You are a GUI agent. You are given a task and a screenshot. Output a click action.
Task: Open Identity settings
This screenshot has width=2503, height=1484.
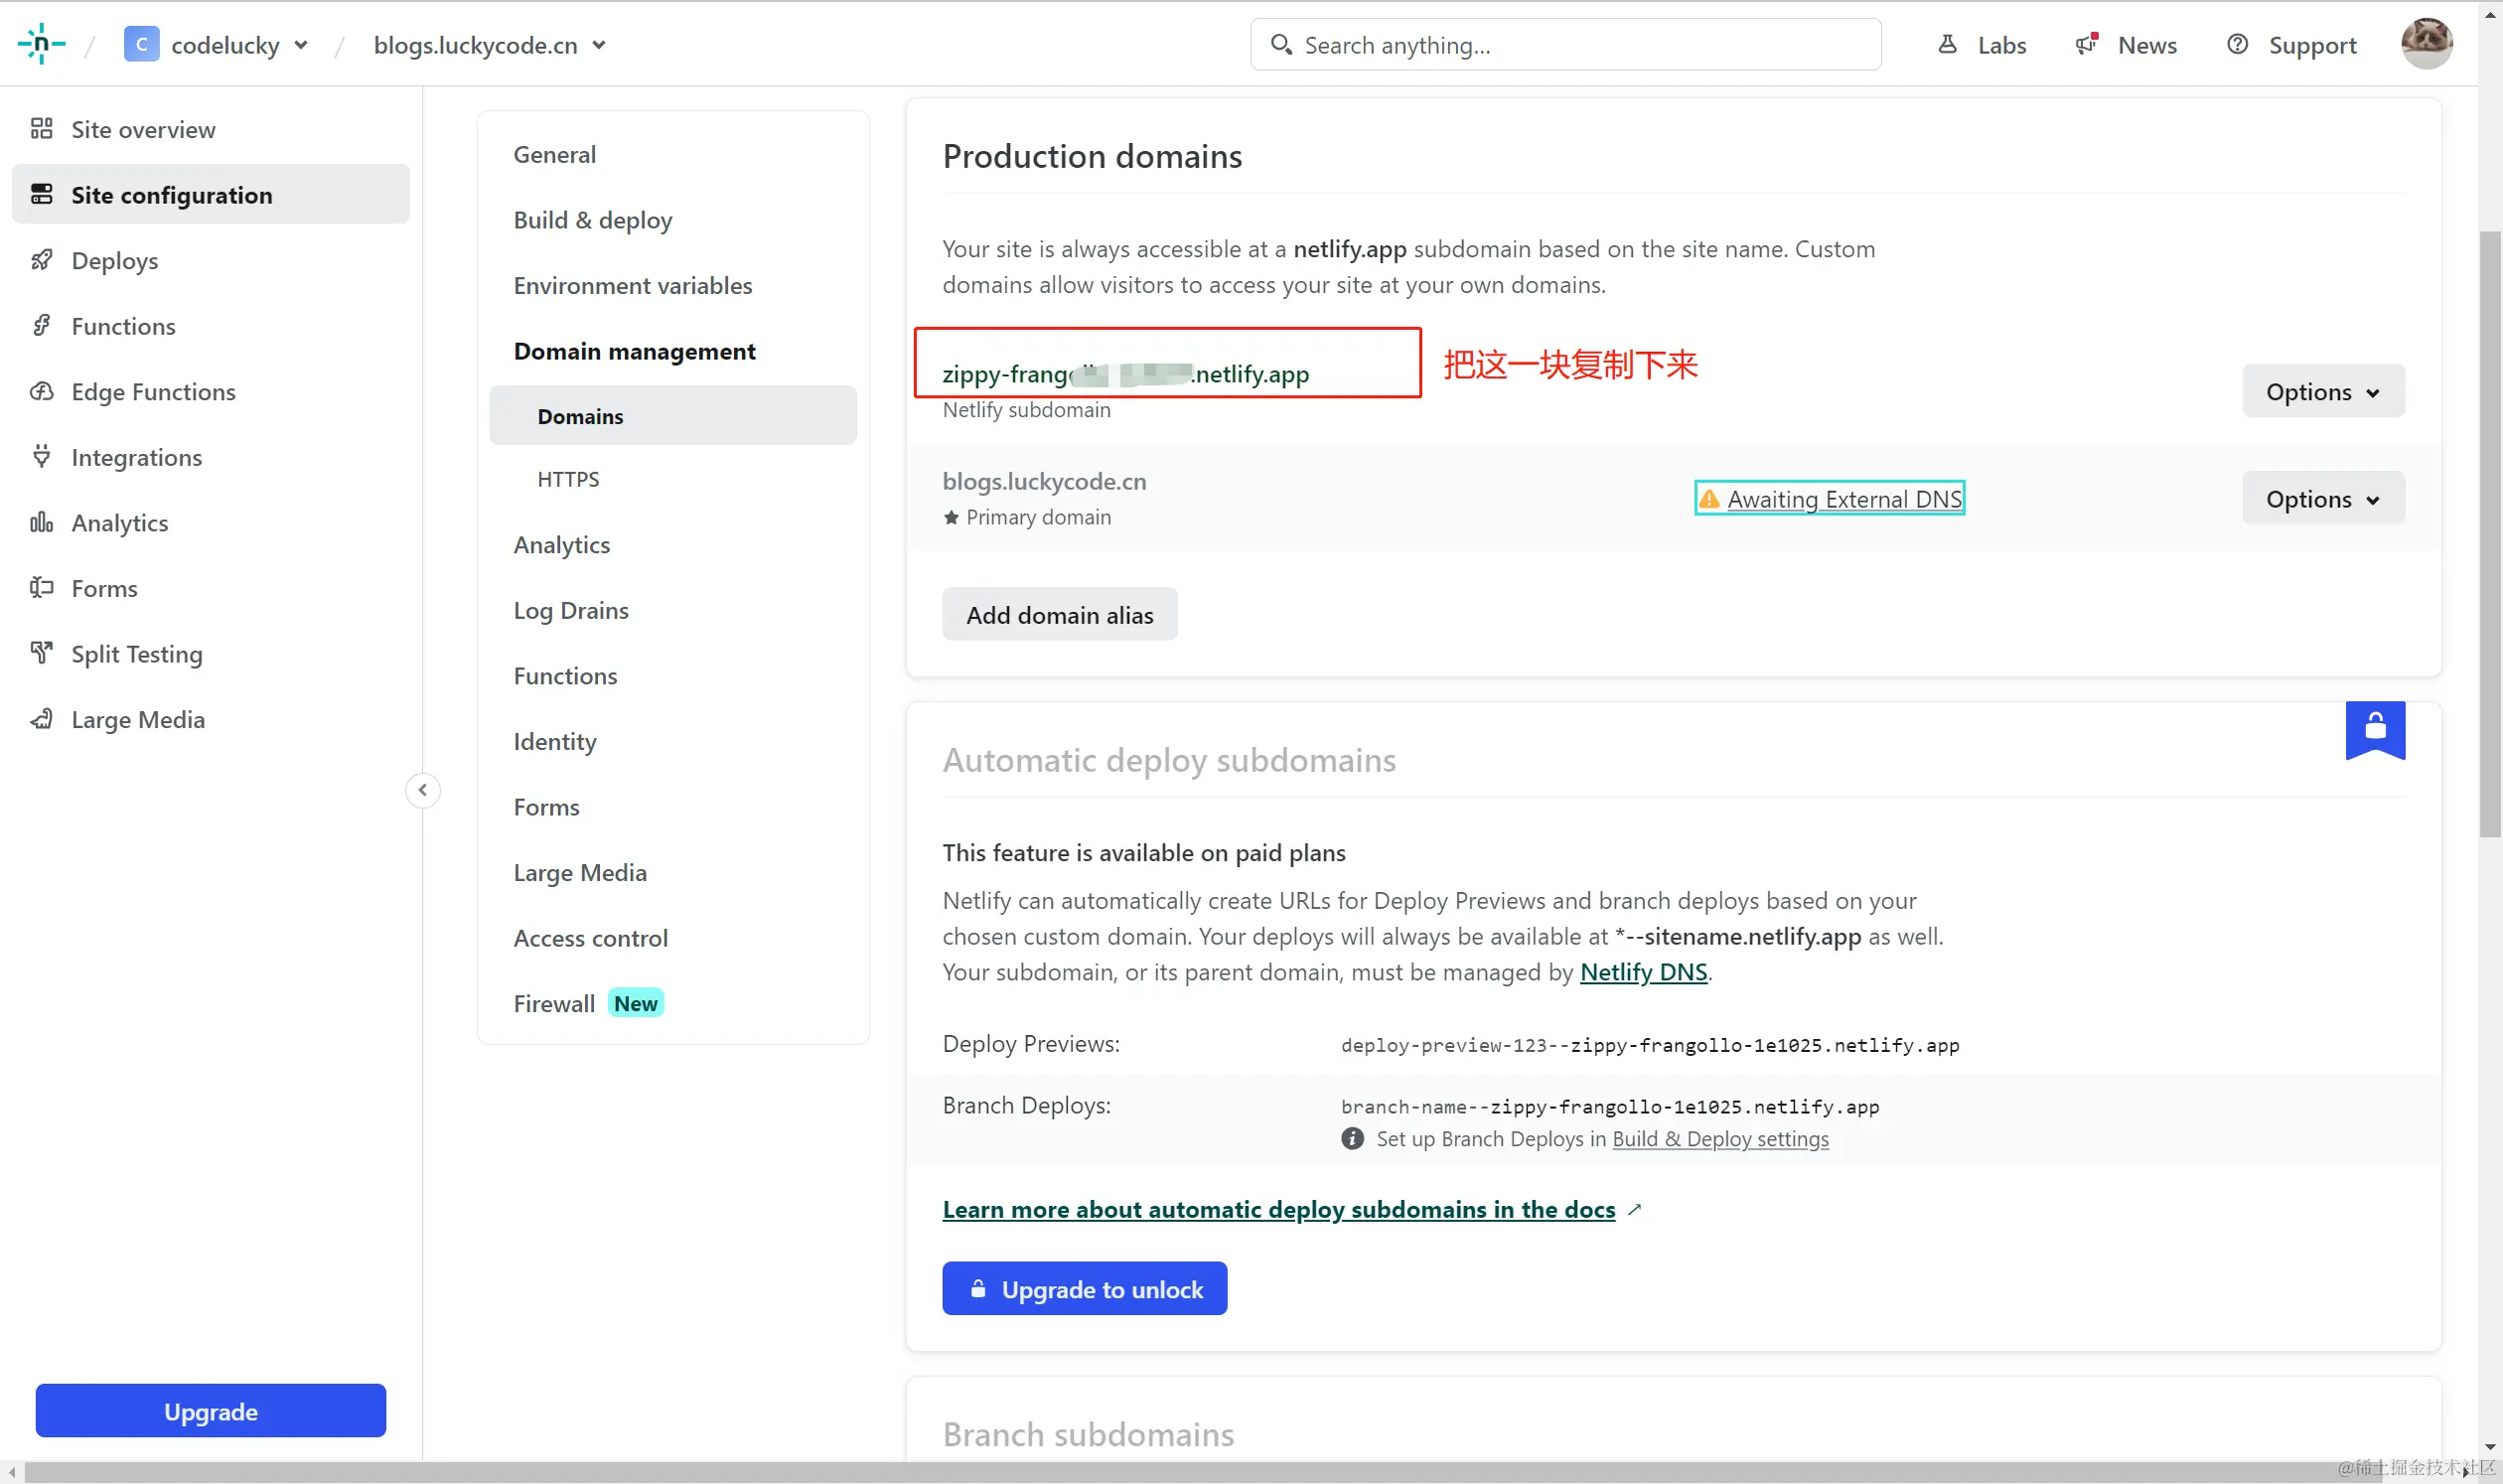coord(554,741)
